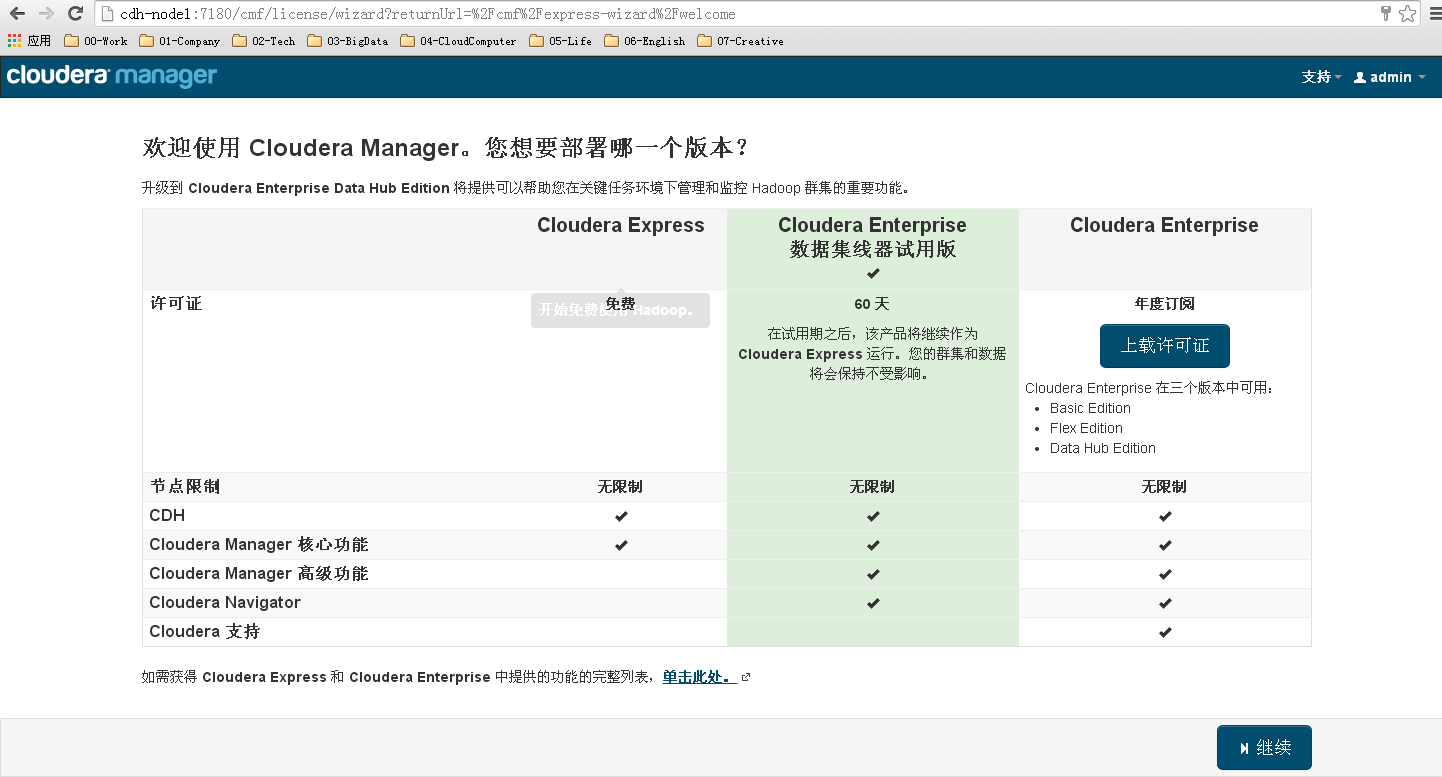Expand the 支持 support menu
The image size is (1442, 777).
pyautogui.click(x=1321, y=77)
